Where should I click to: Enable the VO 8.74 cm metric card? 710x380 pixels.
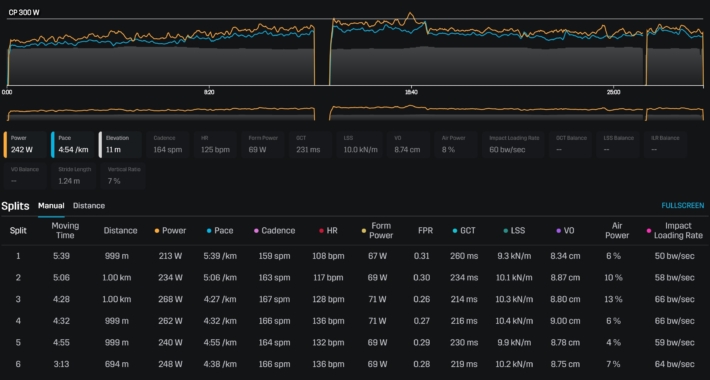pos(408,144)
